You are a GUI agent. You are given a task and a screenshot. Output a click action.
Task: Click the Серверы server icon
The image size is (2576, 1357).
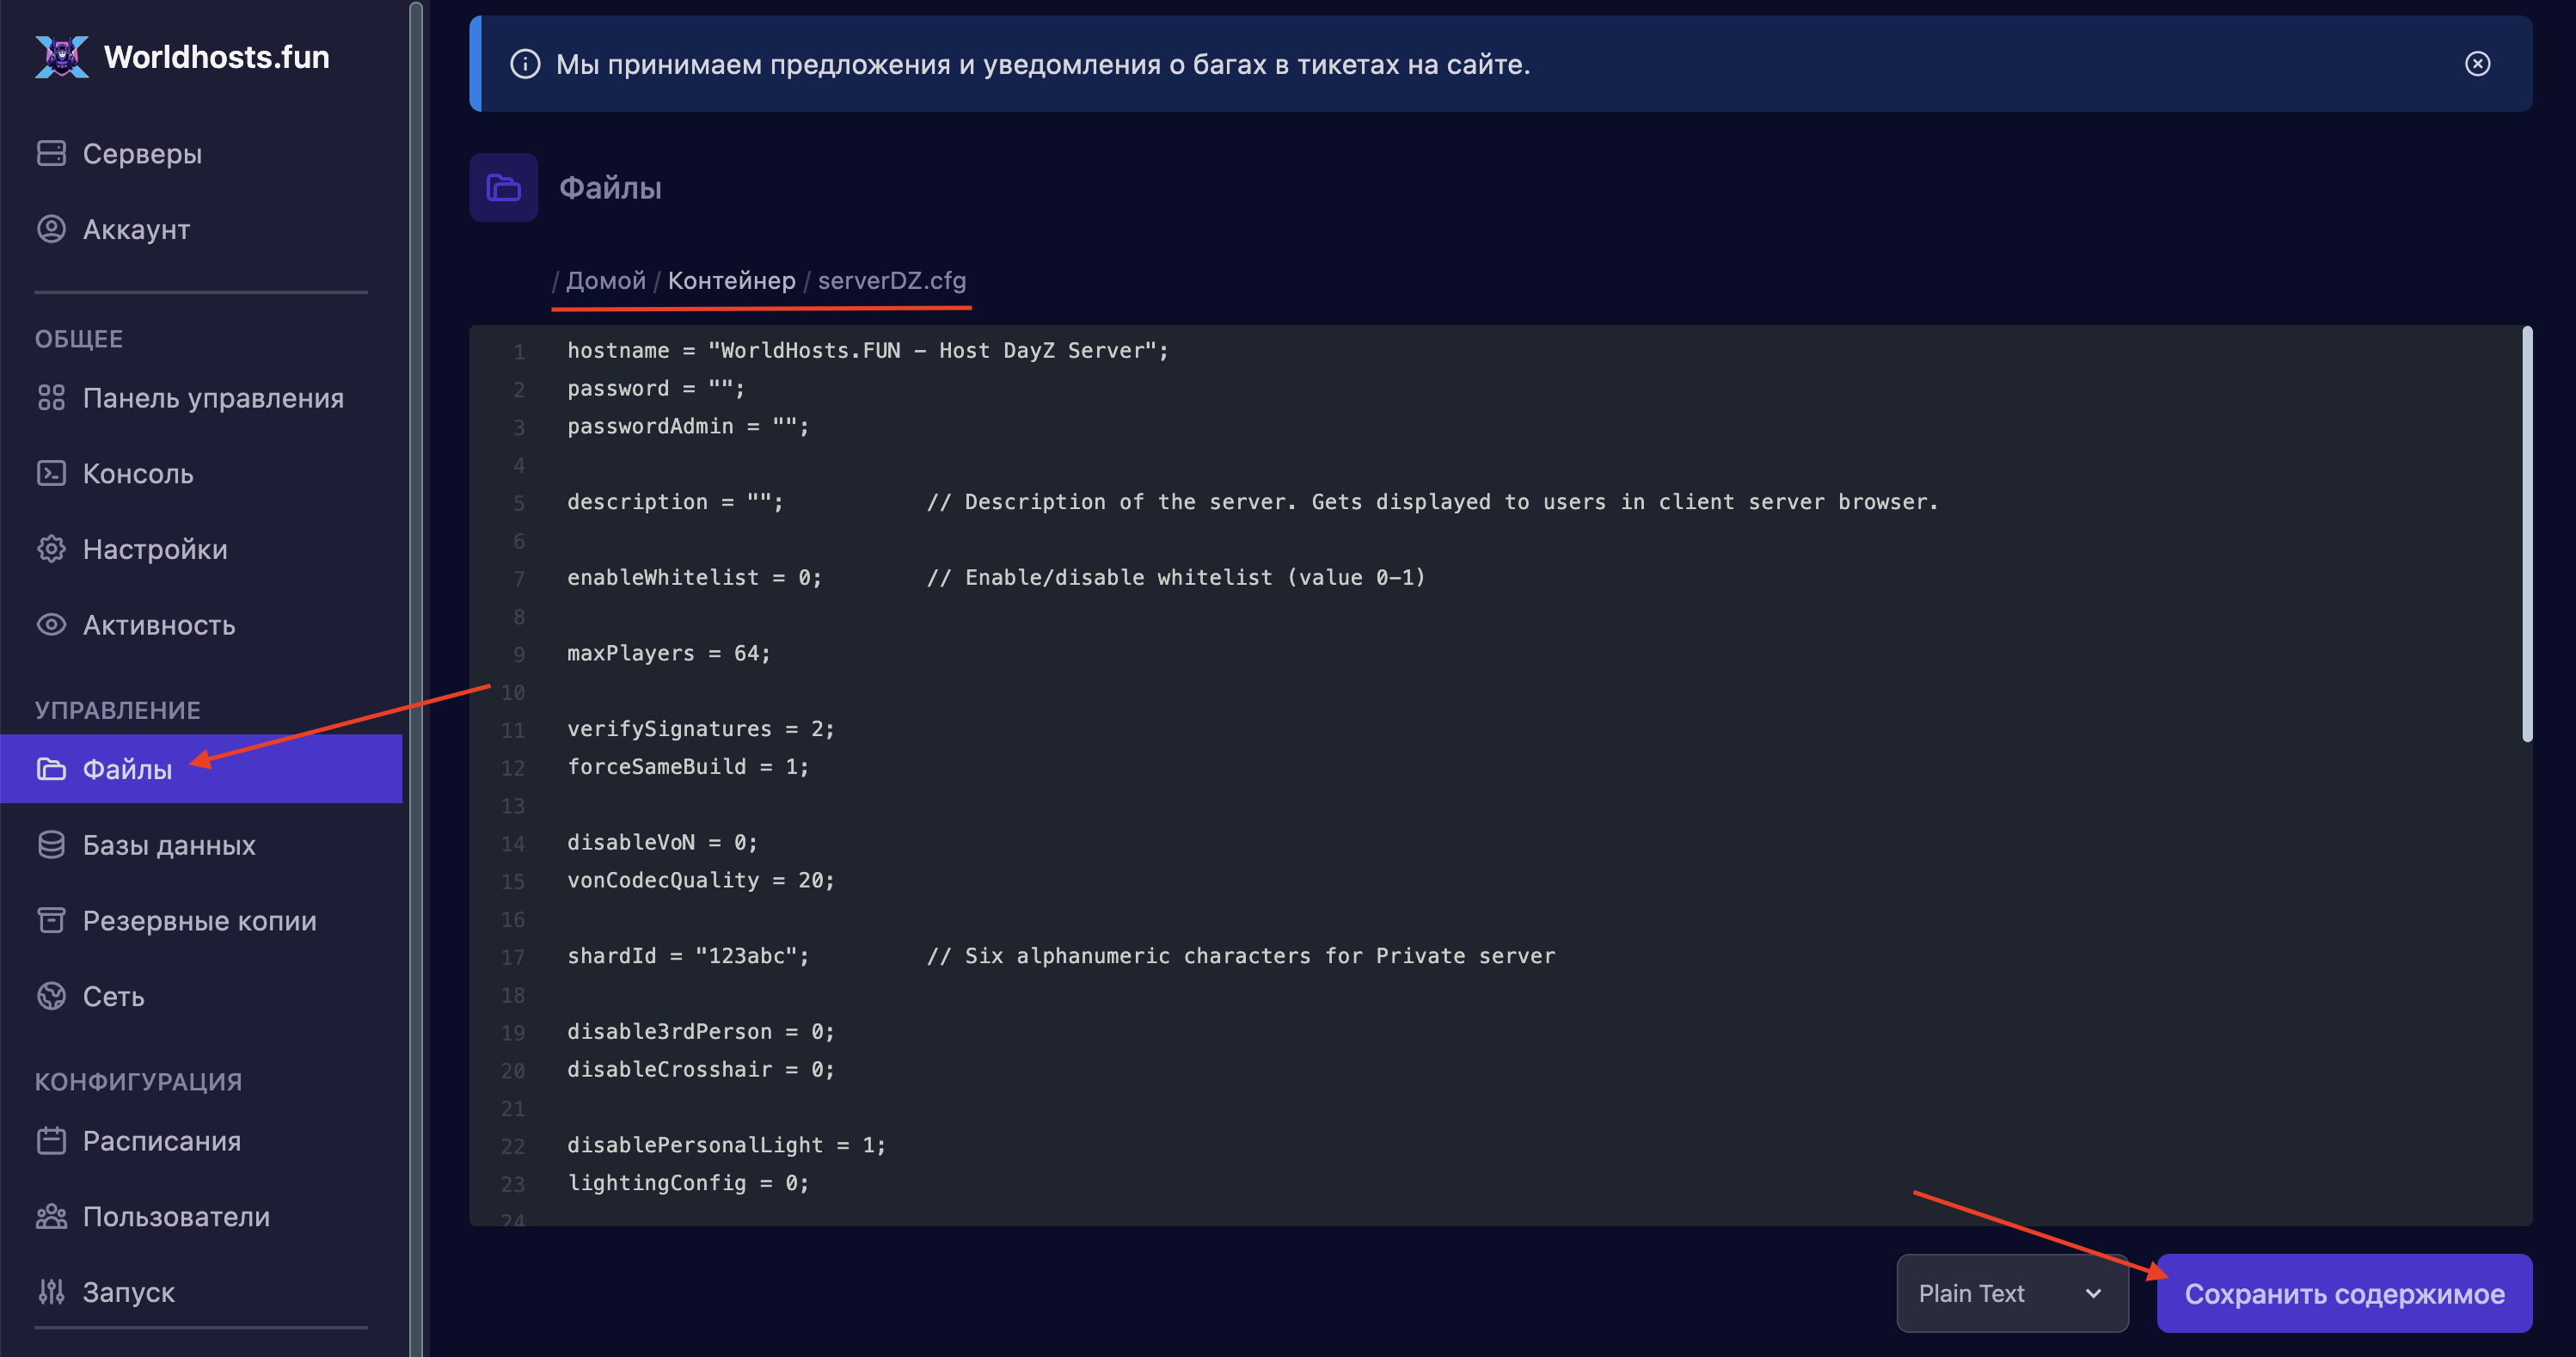click(51, 153)
